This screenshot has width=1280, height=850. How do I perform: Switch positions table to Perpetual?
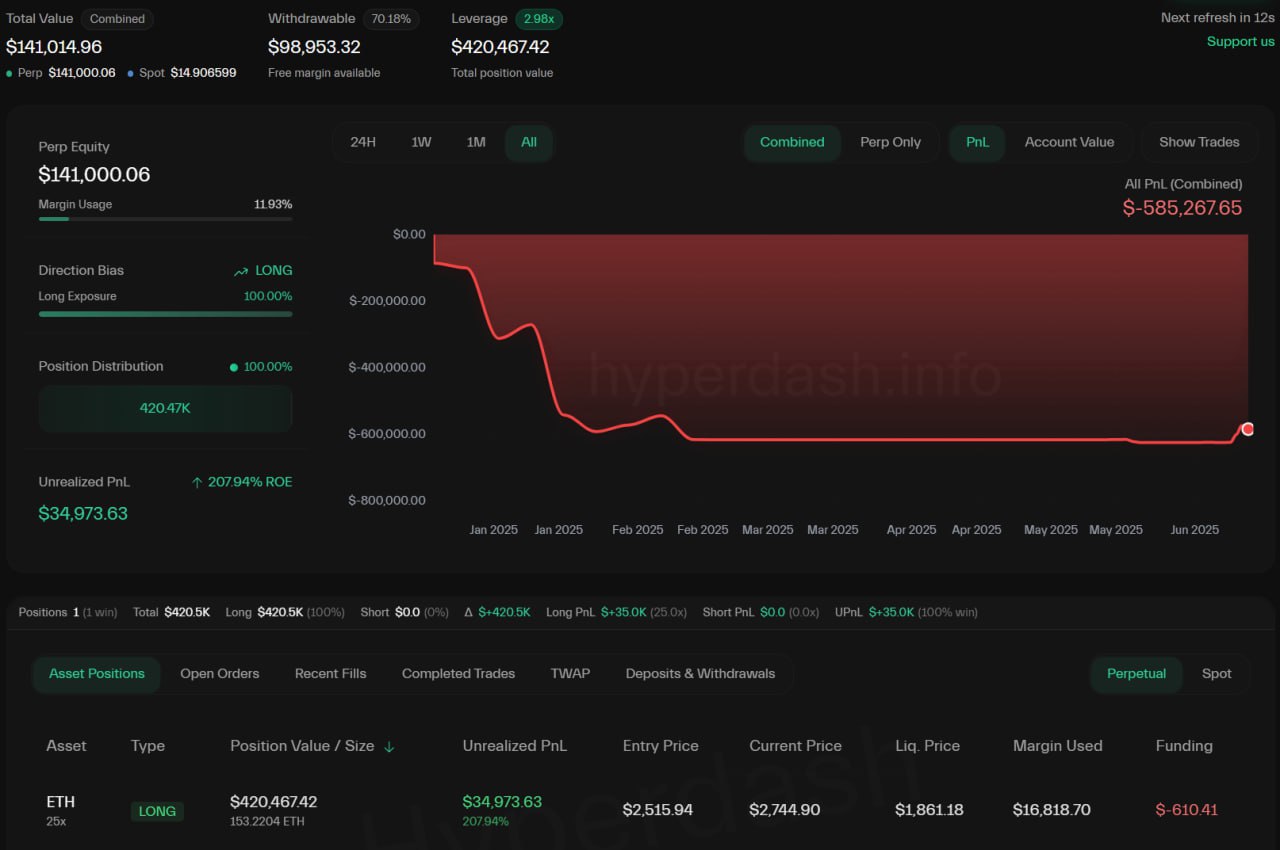coord(1136,674)
